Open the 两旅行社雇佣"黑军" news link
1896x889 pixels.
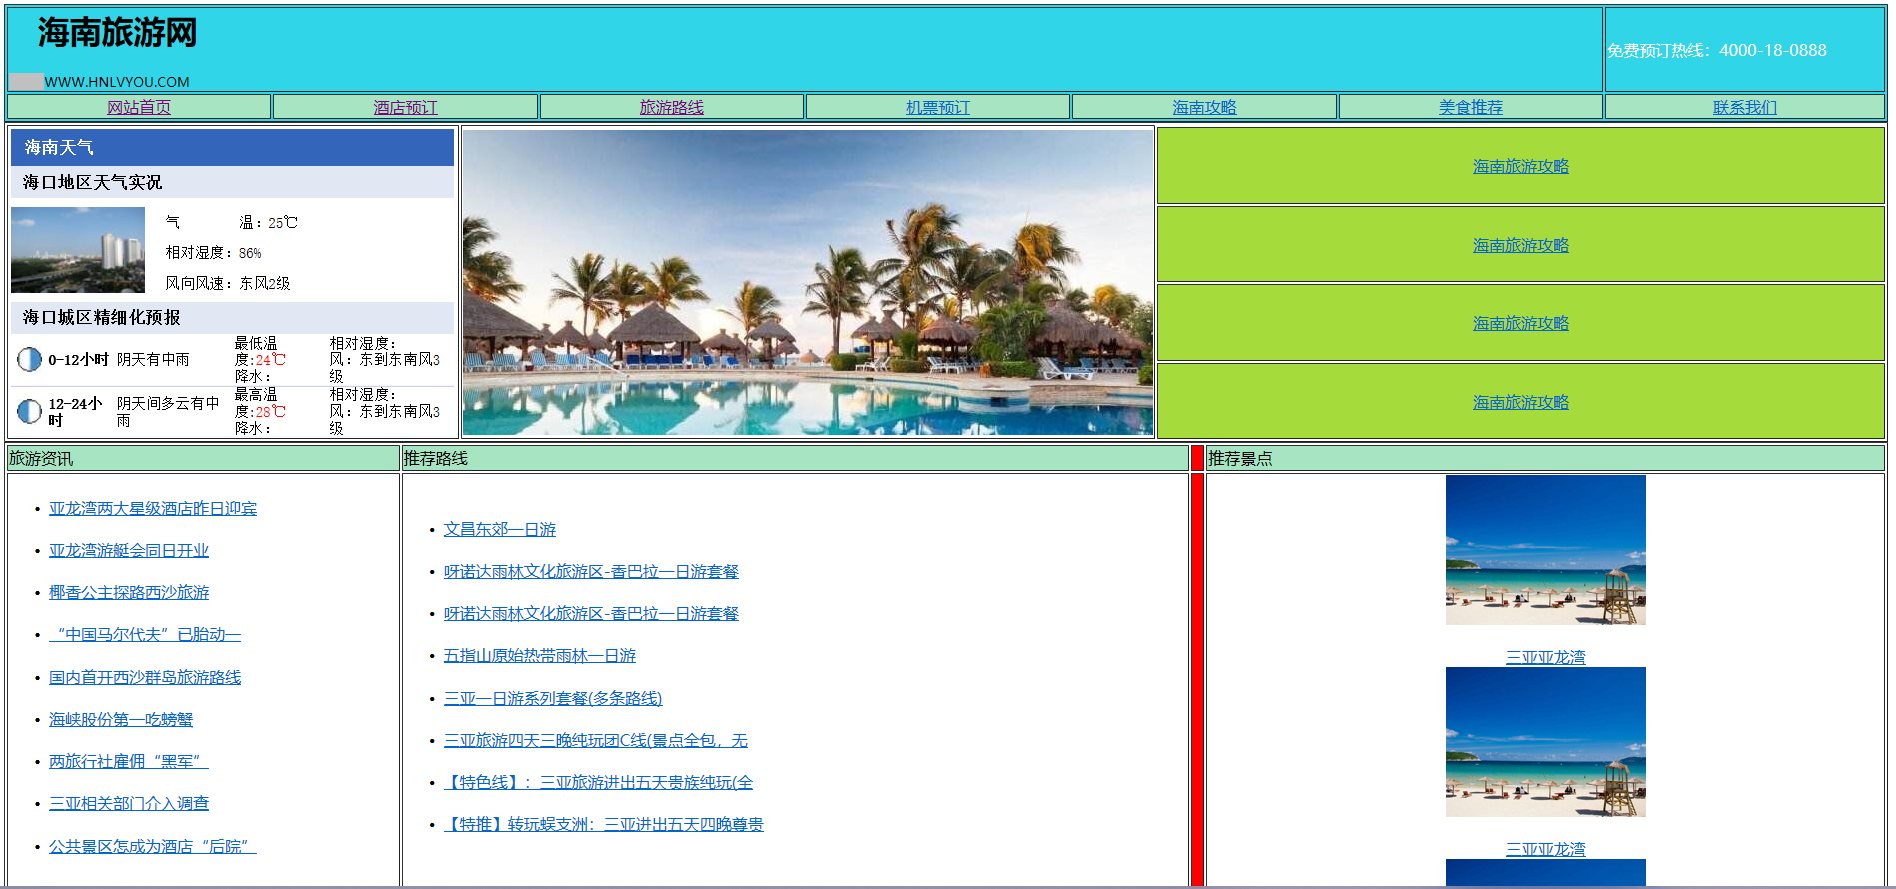[x=129, y=761]
